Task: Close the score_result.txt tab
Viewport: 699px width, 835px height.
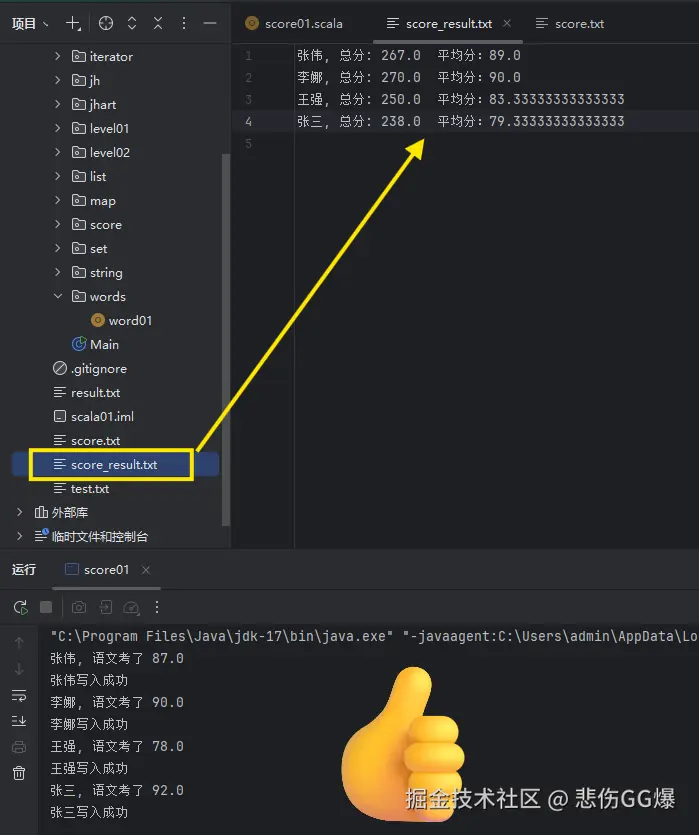Action: (507, 23)
